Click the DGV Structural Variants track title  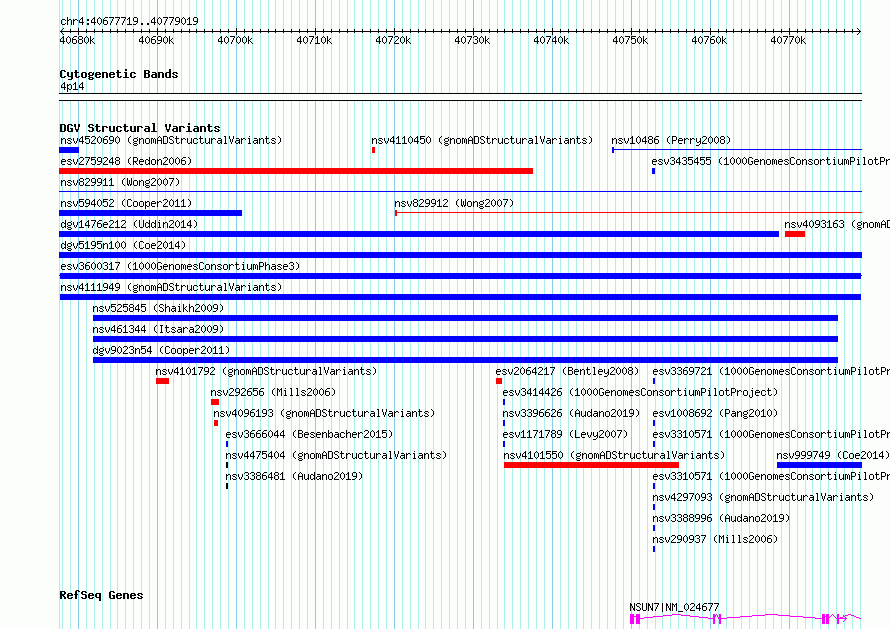(140, 128)
